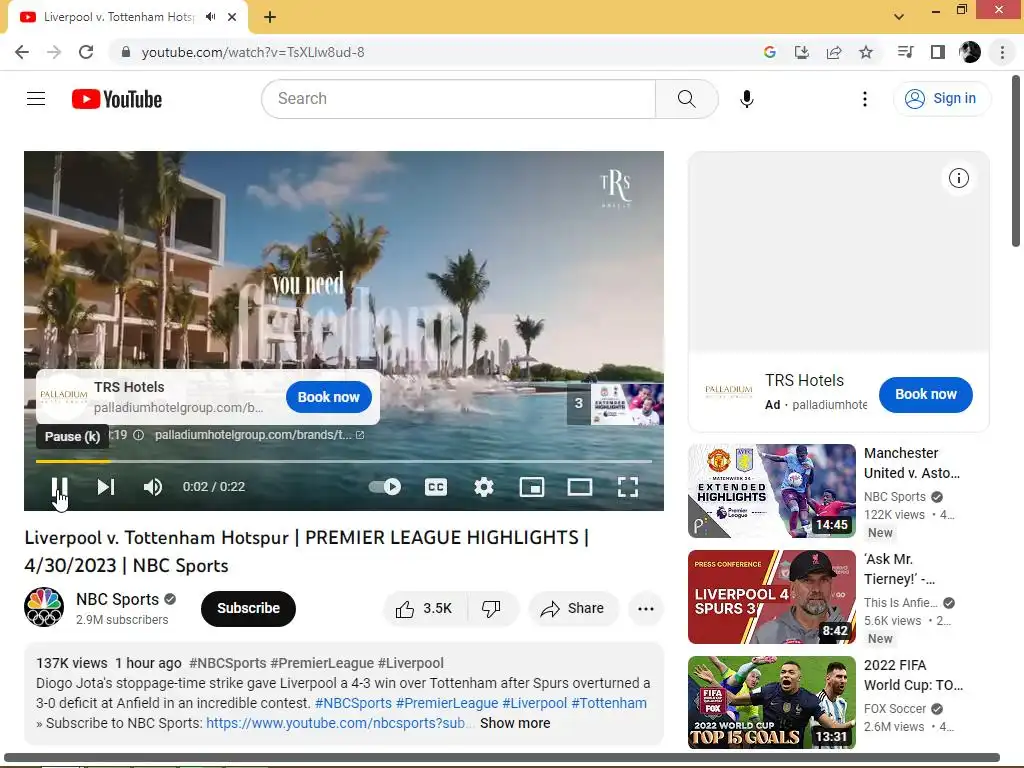Share this page icon in address bar
Image resolution: width=1024 pixels, height=768 pixels.
coord(834,52)
